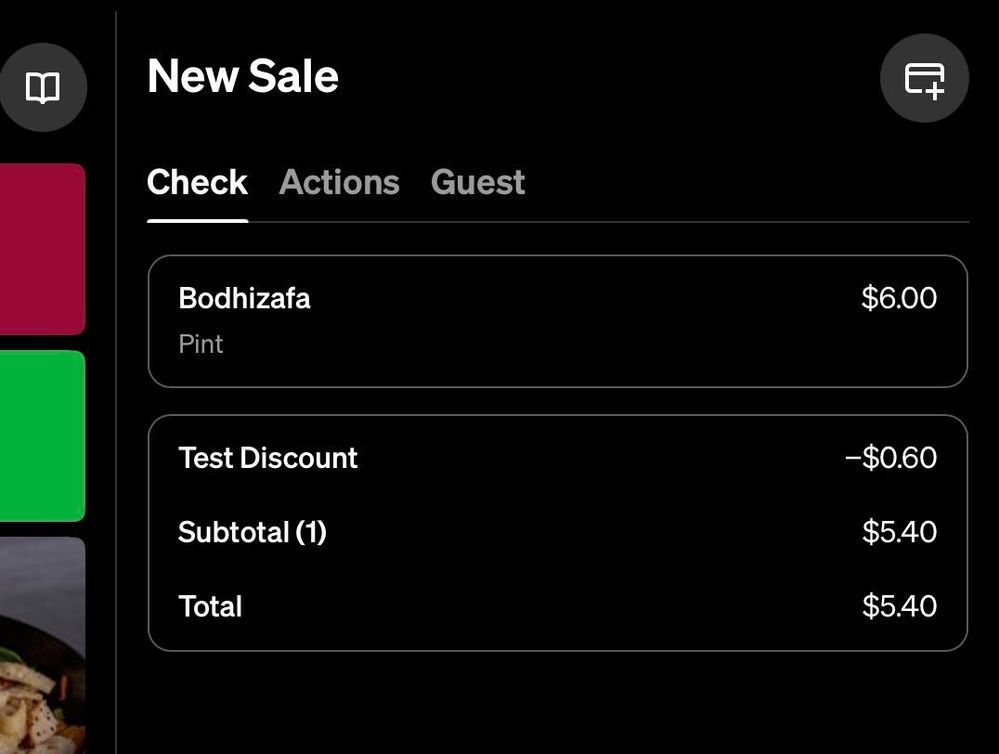Click the Bodhizafa item name

244,298
